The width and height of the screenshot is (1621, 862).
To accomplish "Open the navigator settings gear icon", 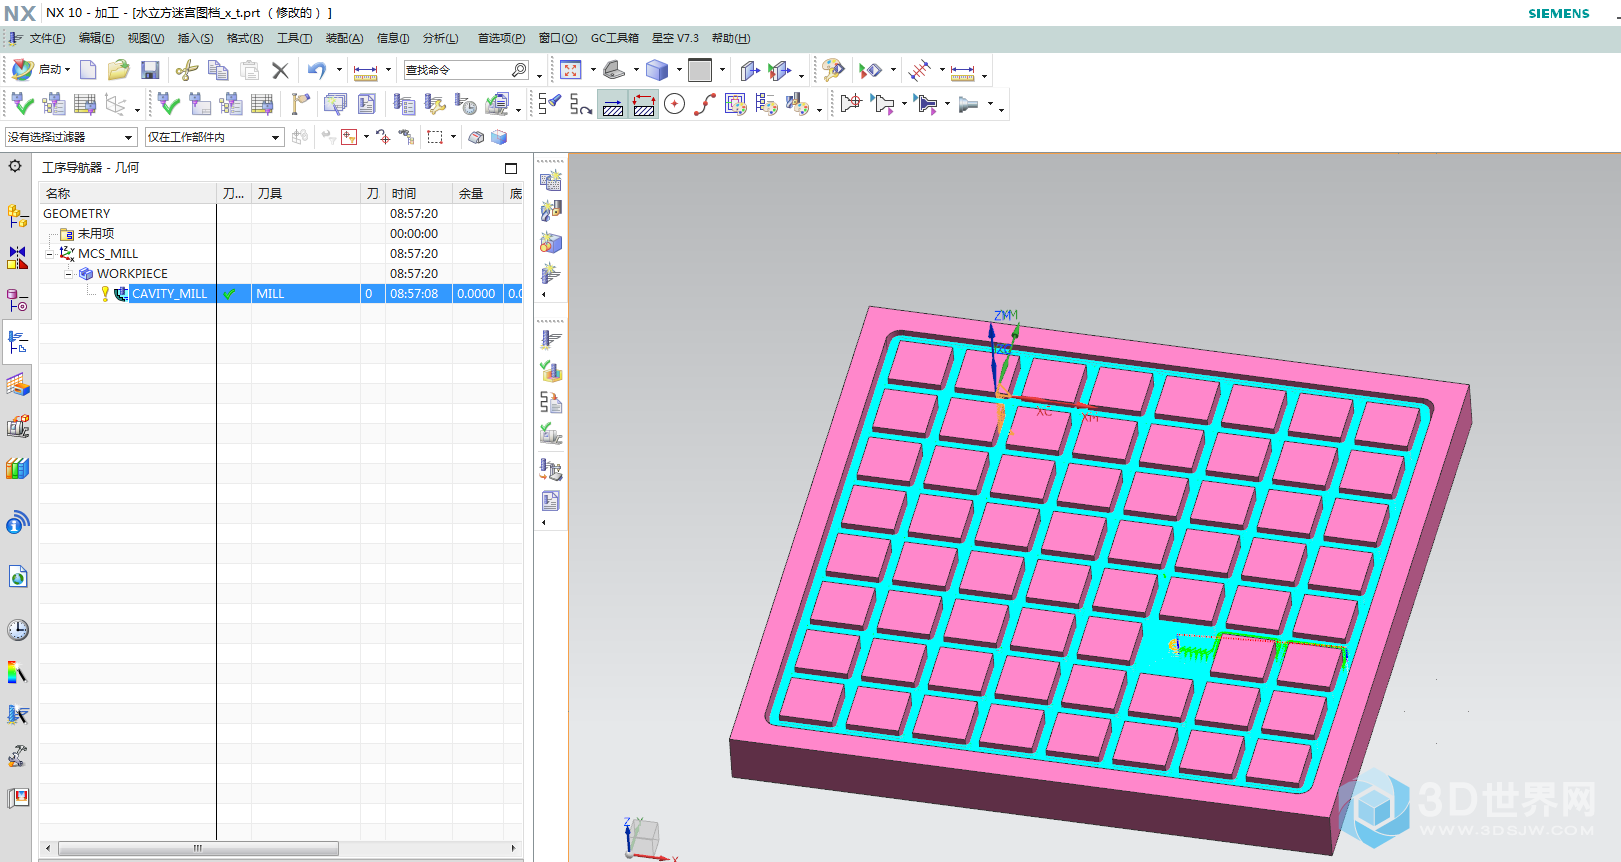I will click(15, 166).
